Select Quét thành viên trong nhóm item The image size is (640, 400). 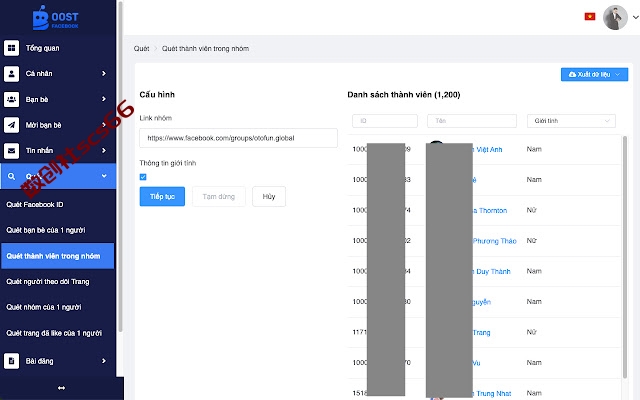click(x=58, y=256)
